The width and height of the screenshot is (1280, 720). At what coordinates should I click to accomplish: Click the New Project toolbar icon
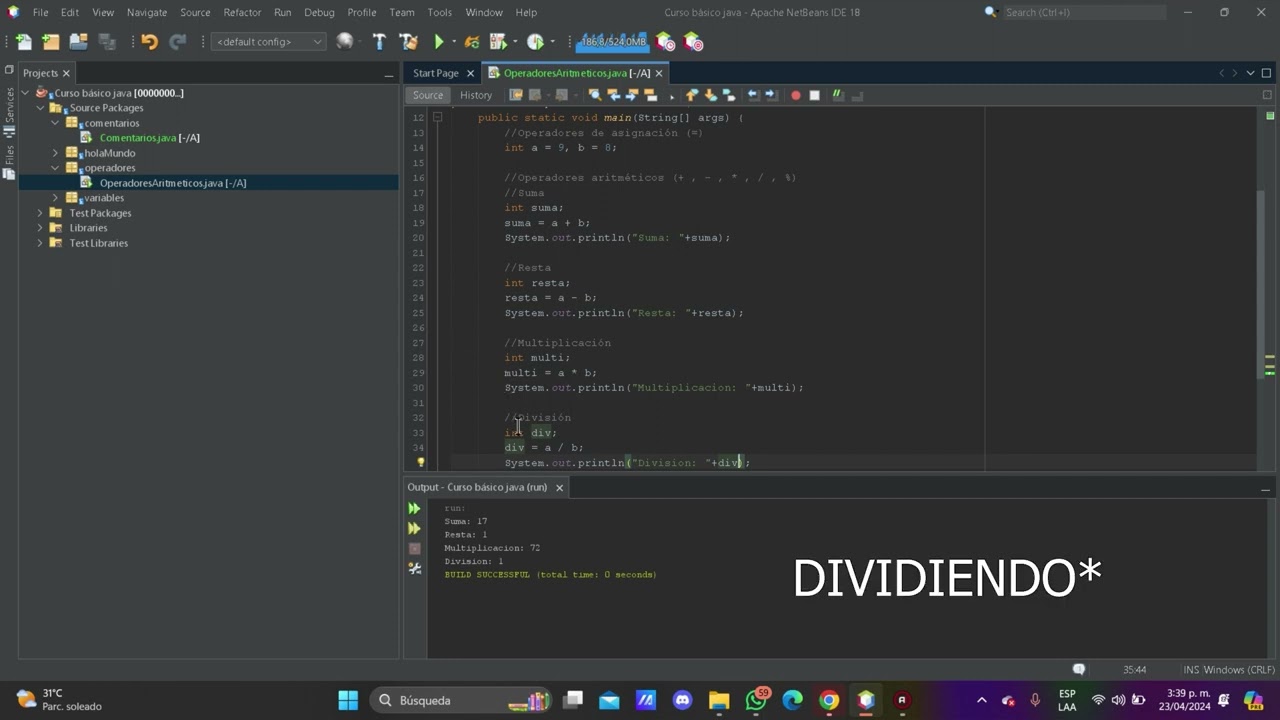click(x=50, y=42)
